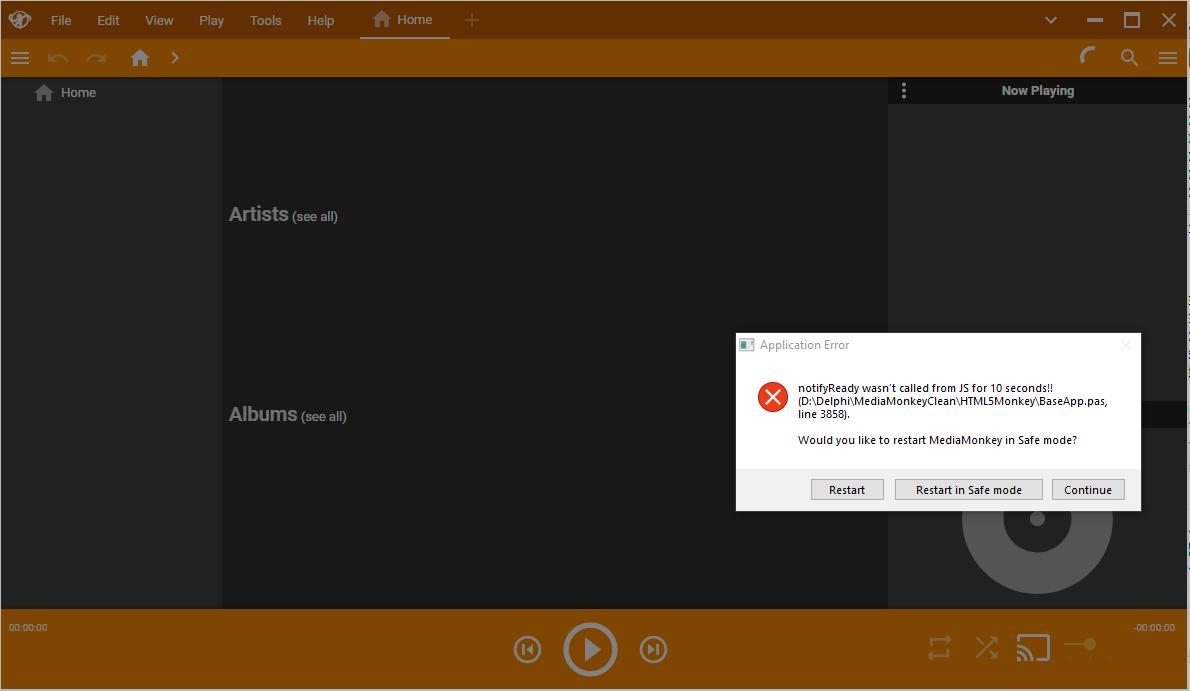
Task: Click Continue in the error dialog
Action: click(x=1087, y=489)
